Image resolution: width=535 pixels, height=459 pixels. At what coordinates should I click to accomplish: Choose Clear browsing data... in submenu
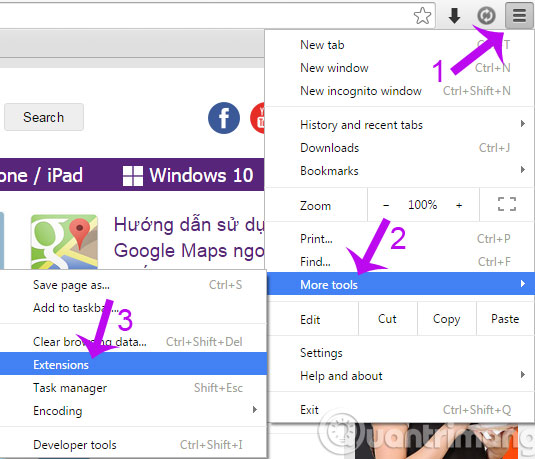pos(133,342)
